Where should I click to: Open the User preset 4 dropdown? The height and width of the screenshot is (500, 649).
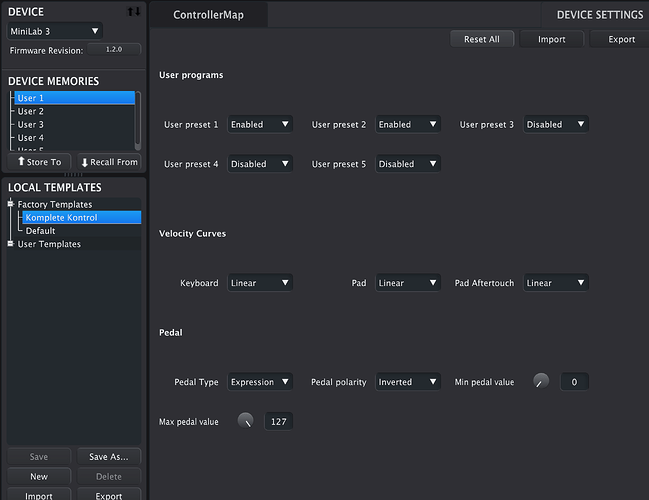pos(260,163)
